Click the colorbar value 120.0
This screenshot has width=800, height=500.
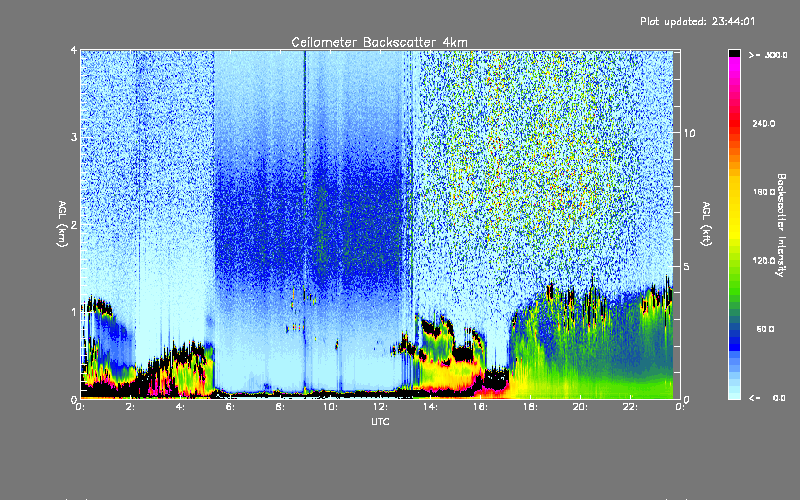pyautogui.click(x=764, y=260)
